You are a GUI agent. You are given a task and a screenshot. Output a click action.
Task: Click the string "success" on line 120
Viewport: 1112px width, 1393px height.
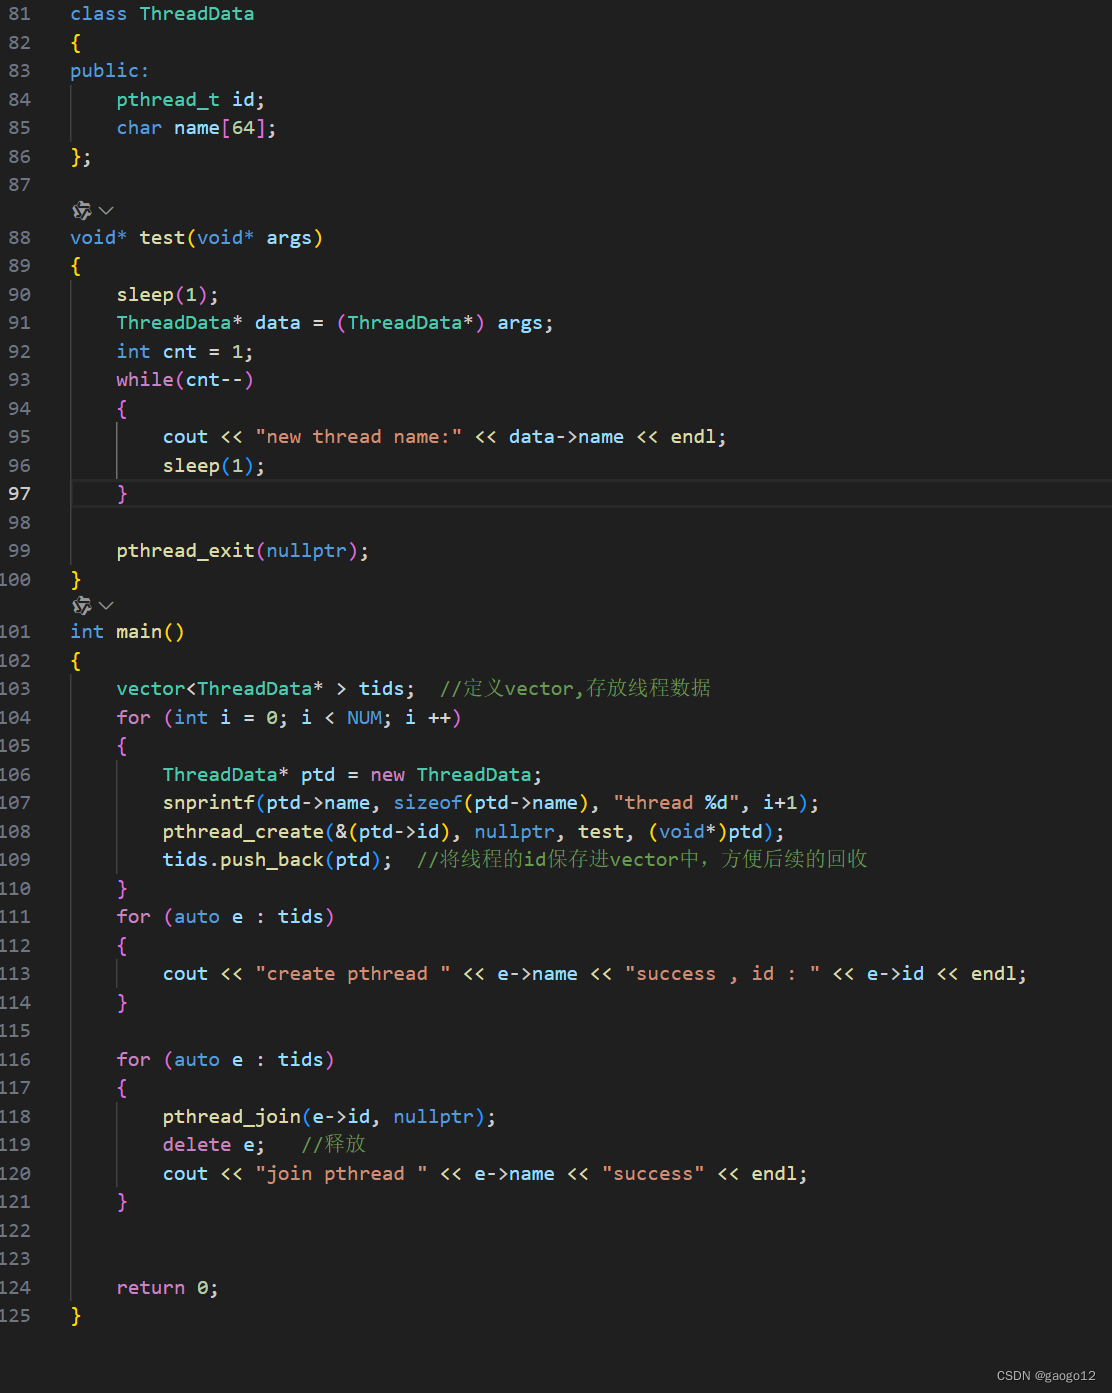pos(653,1174)
